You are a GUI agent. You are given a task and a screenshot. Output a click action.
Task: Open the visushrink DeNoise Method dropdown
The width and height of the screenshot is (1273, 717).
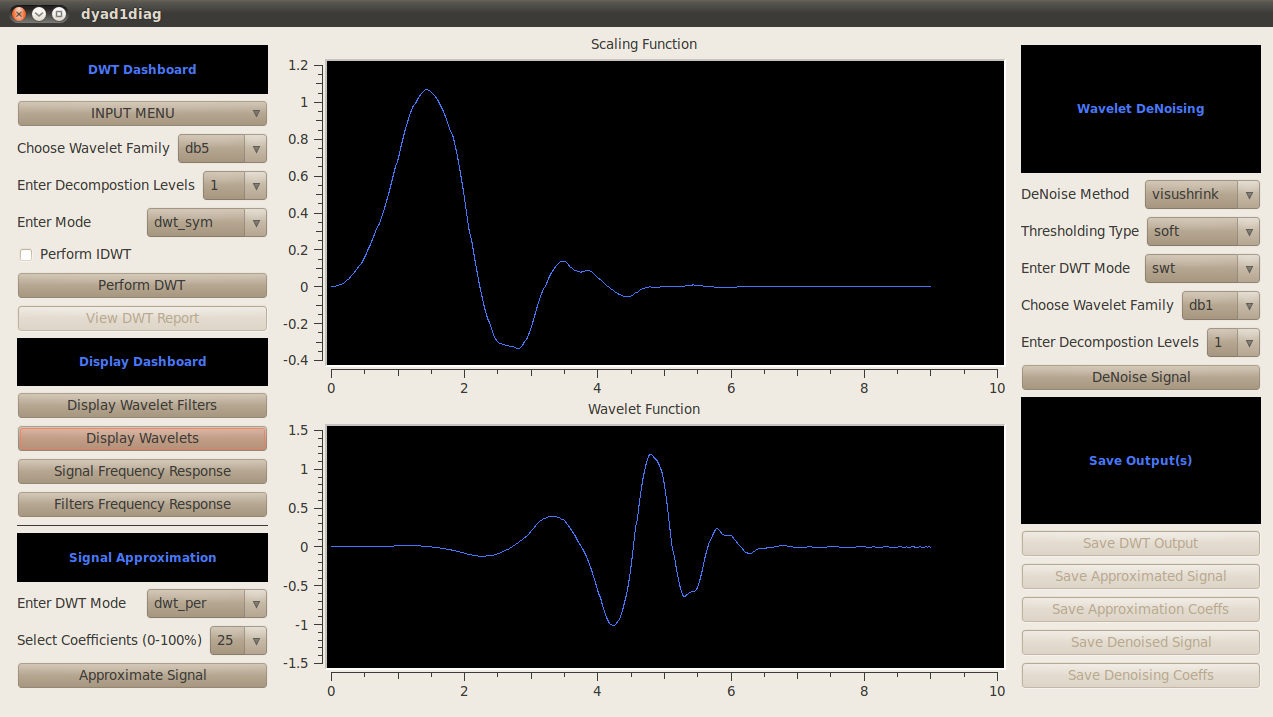[1202, 194]
